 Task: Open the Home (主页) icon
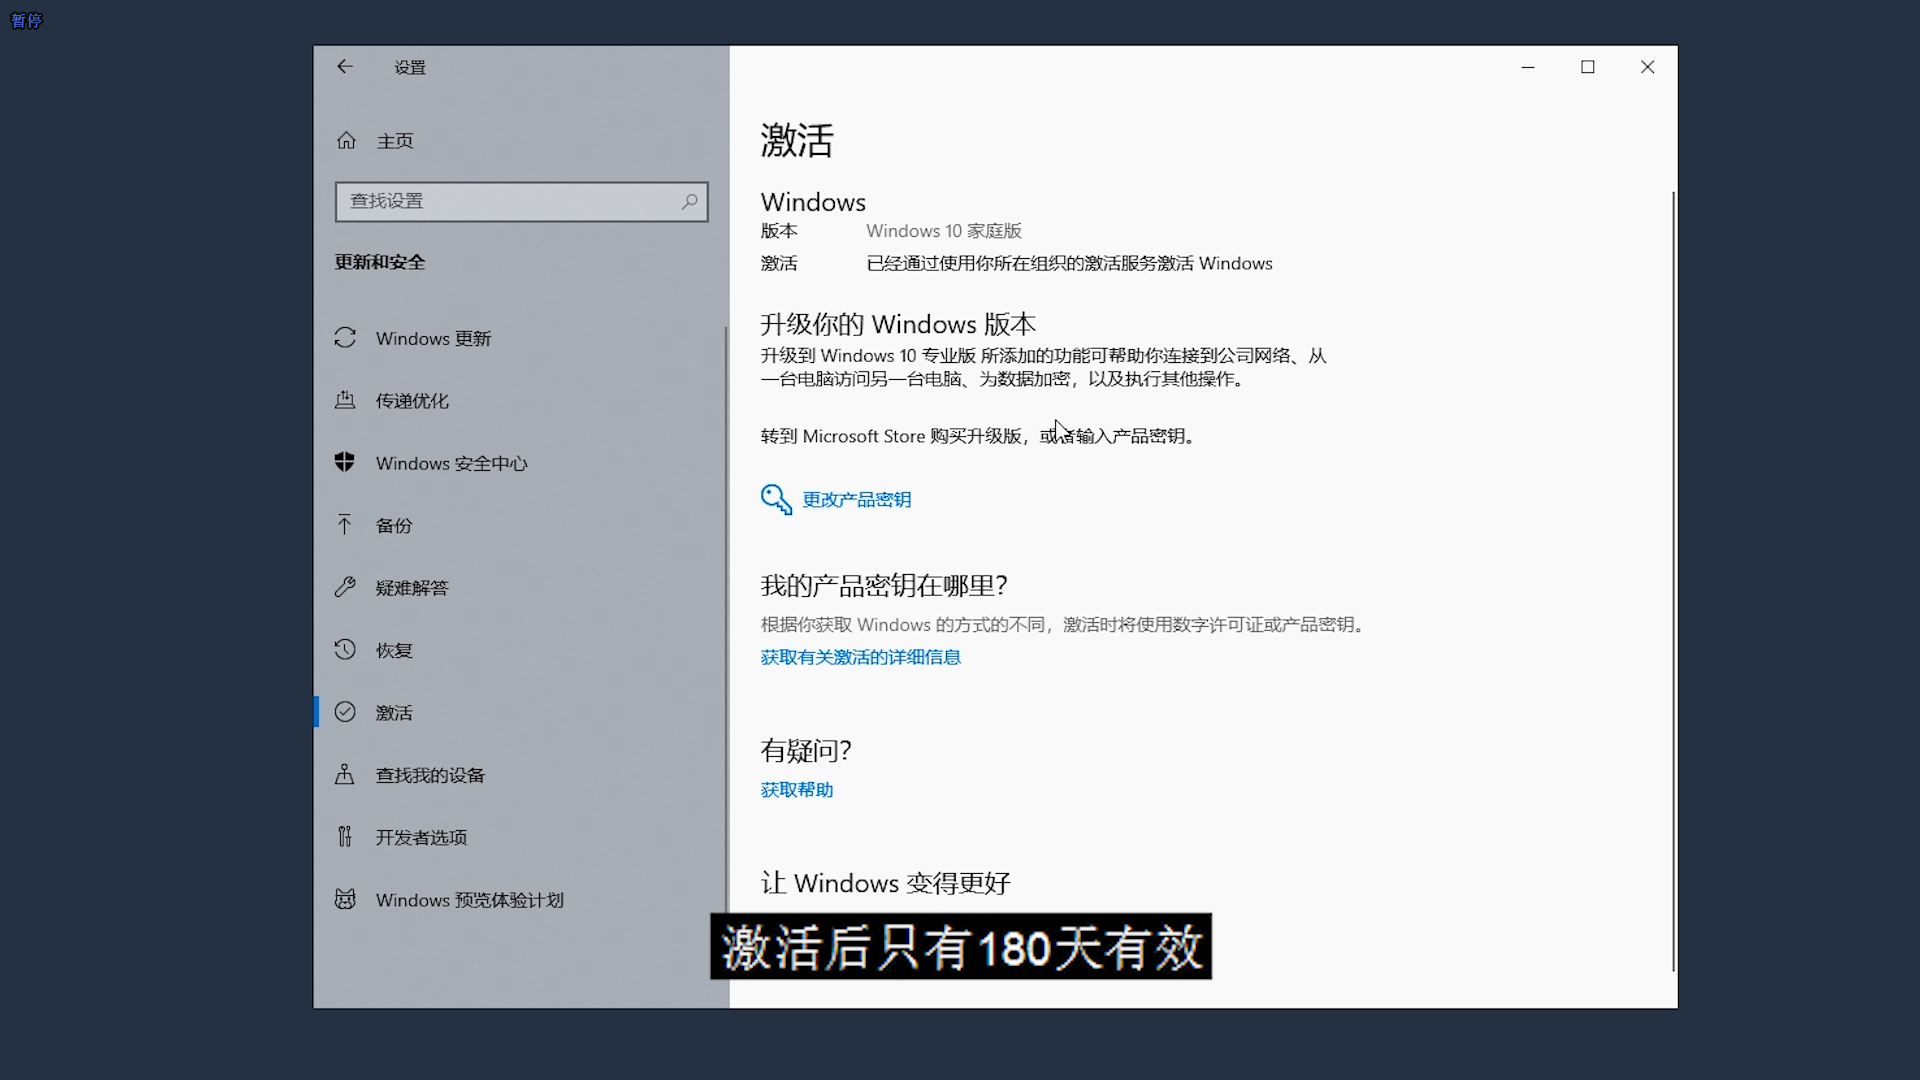coord(346,141)
